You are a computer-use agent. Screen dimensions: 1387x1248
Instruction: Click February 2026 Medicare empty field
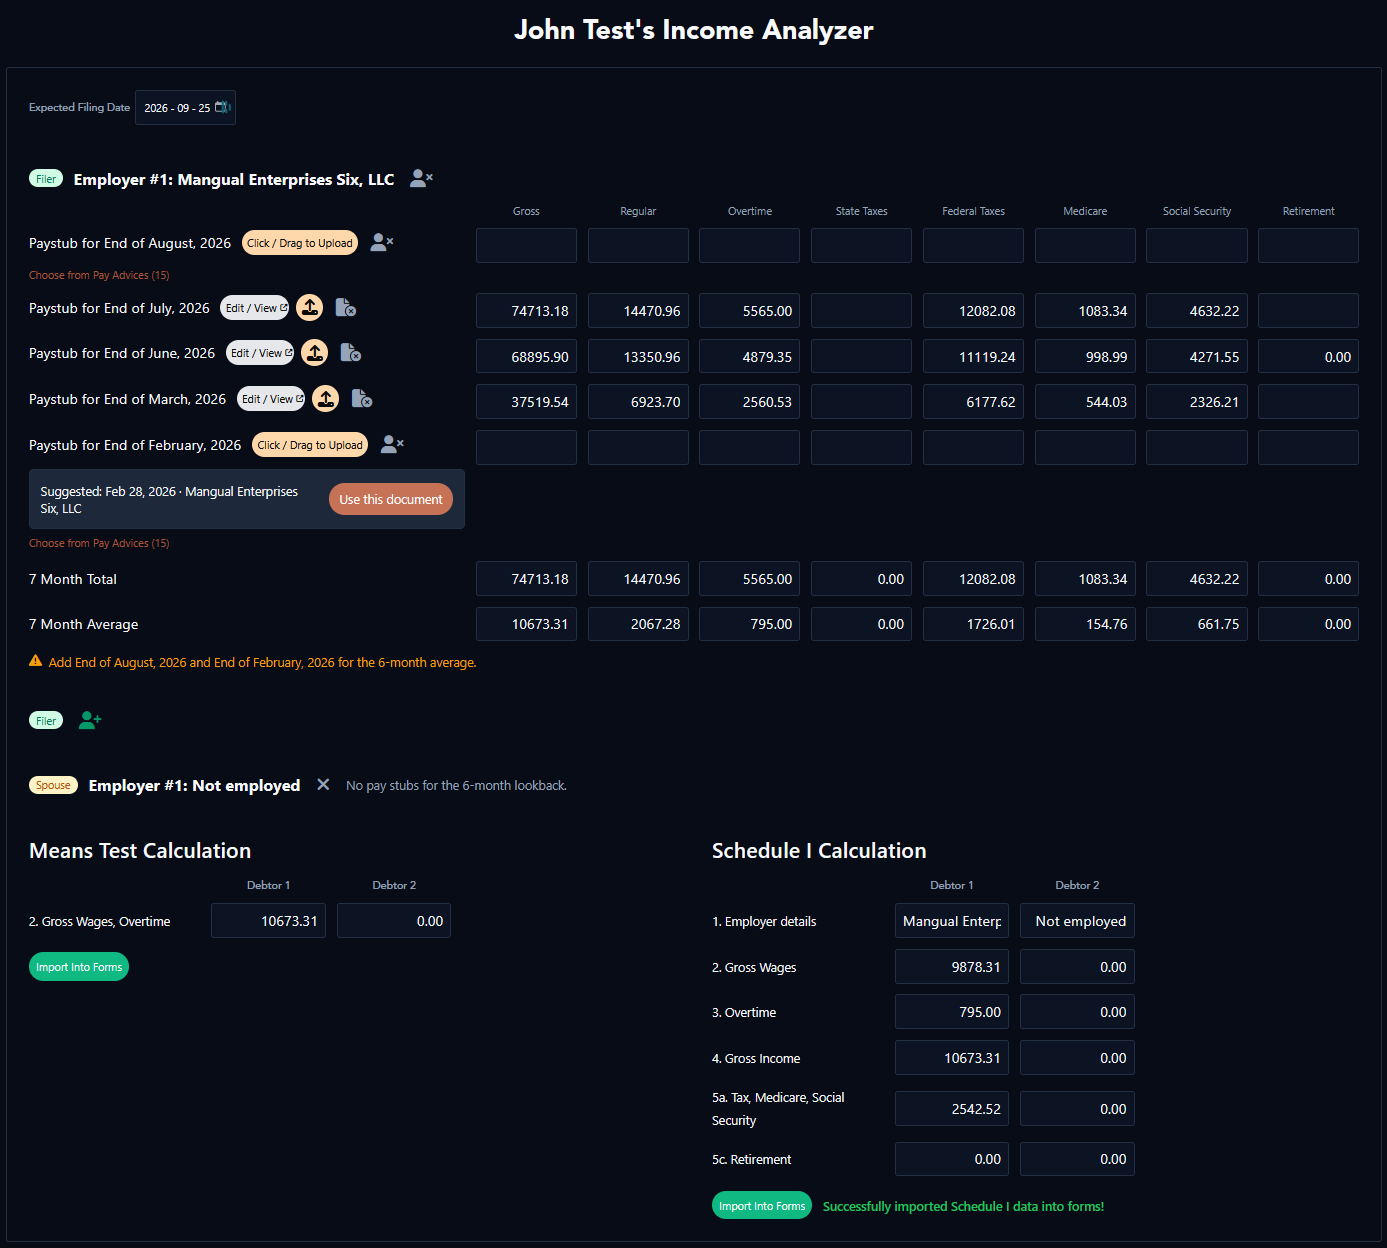pos(1085,447)
